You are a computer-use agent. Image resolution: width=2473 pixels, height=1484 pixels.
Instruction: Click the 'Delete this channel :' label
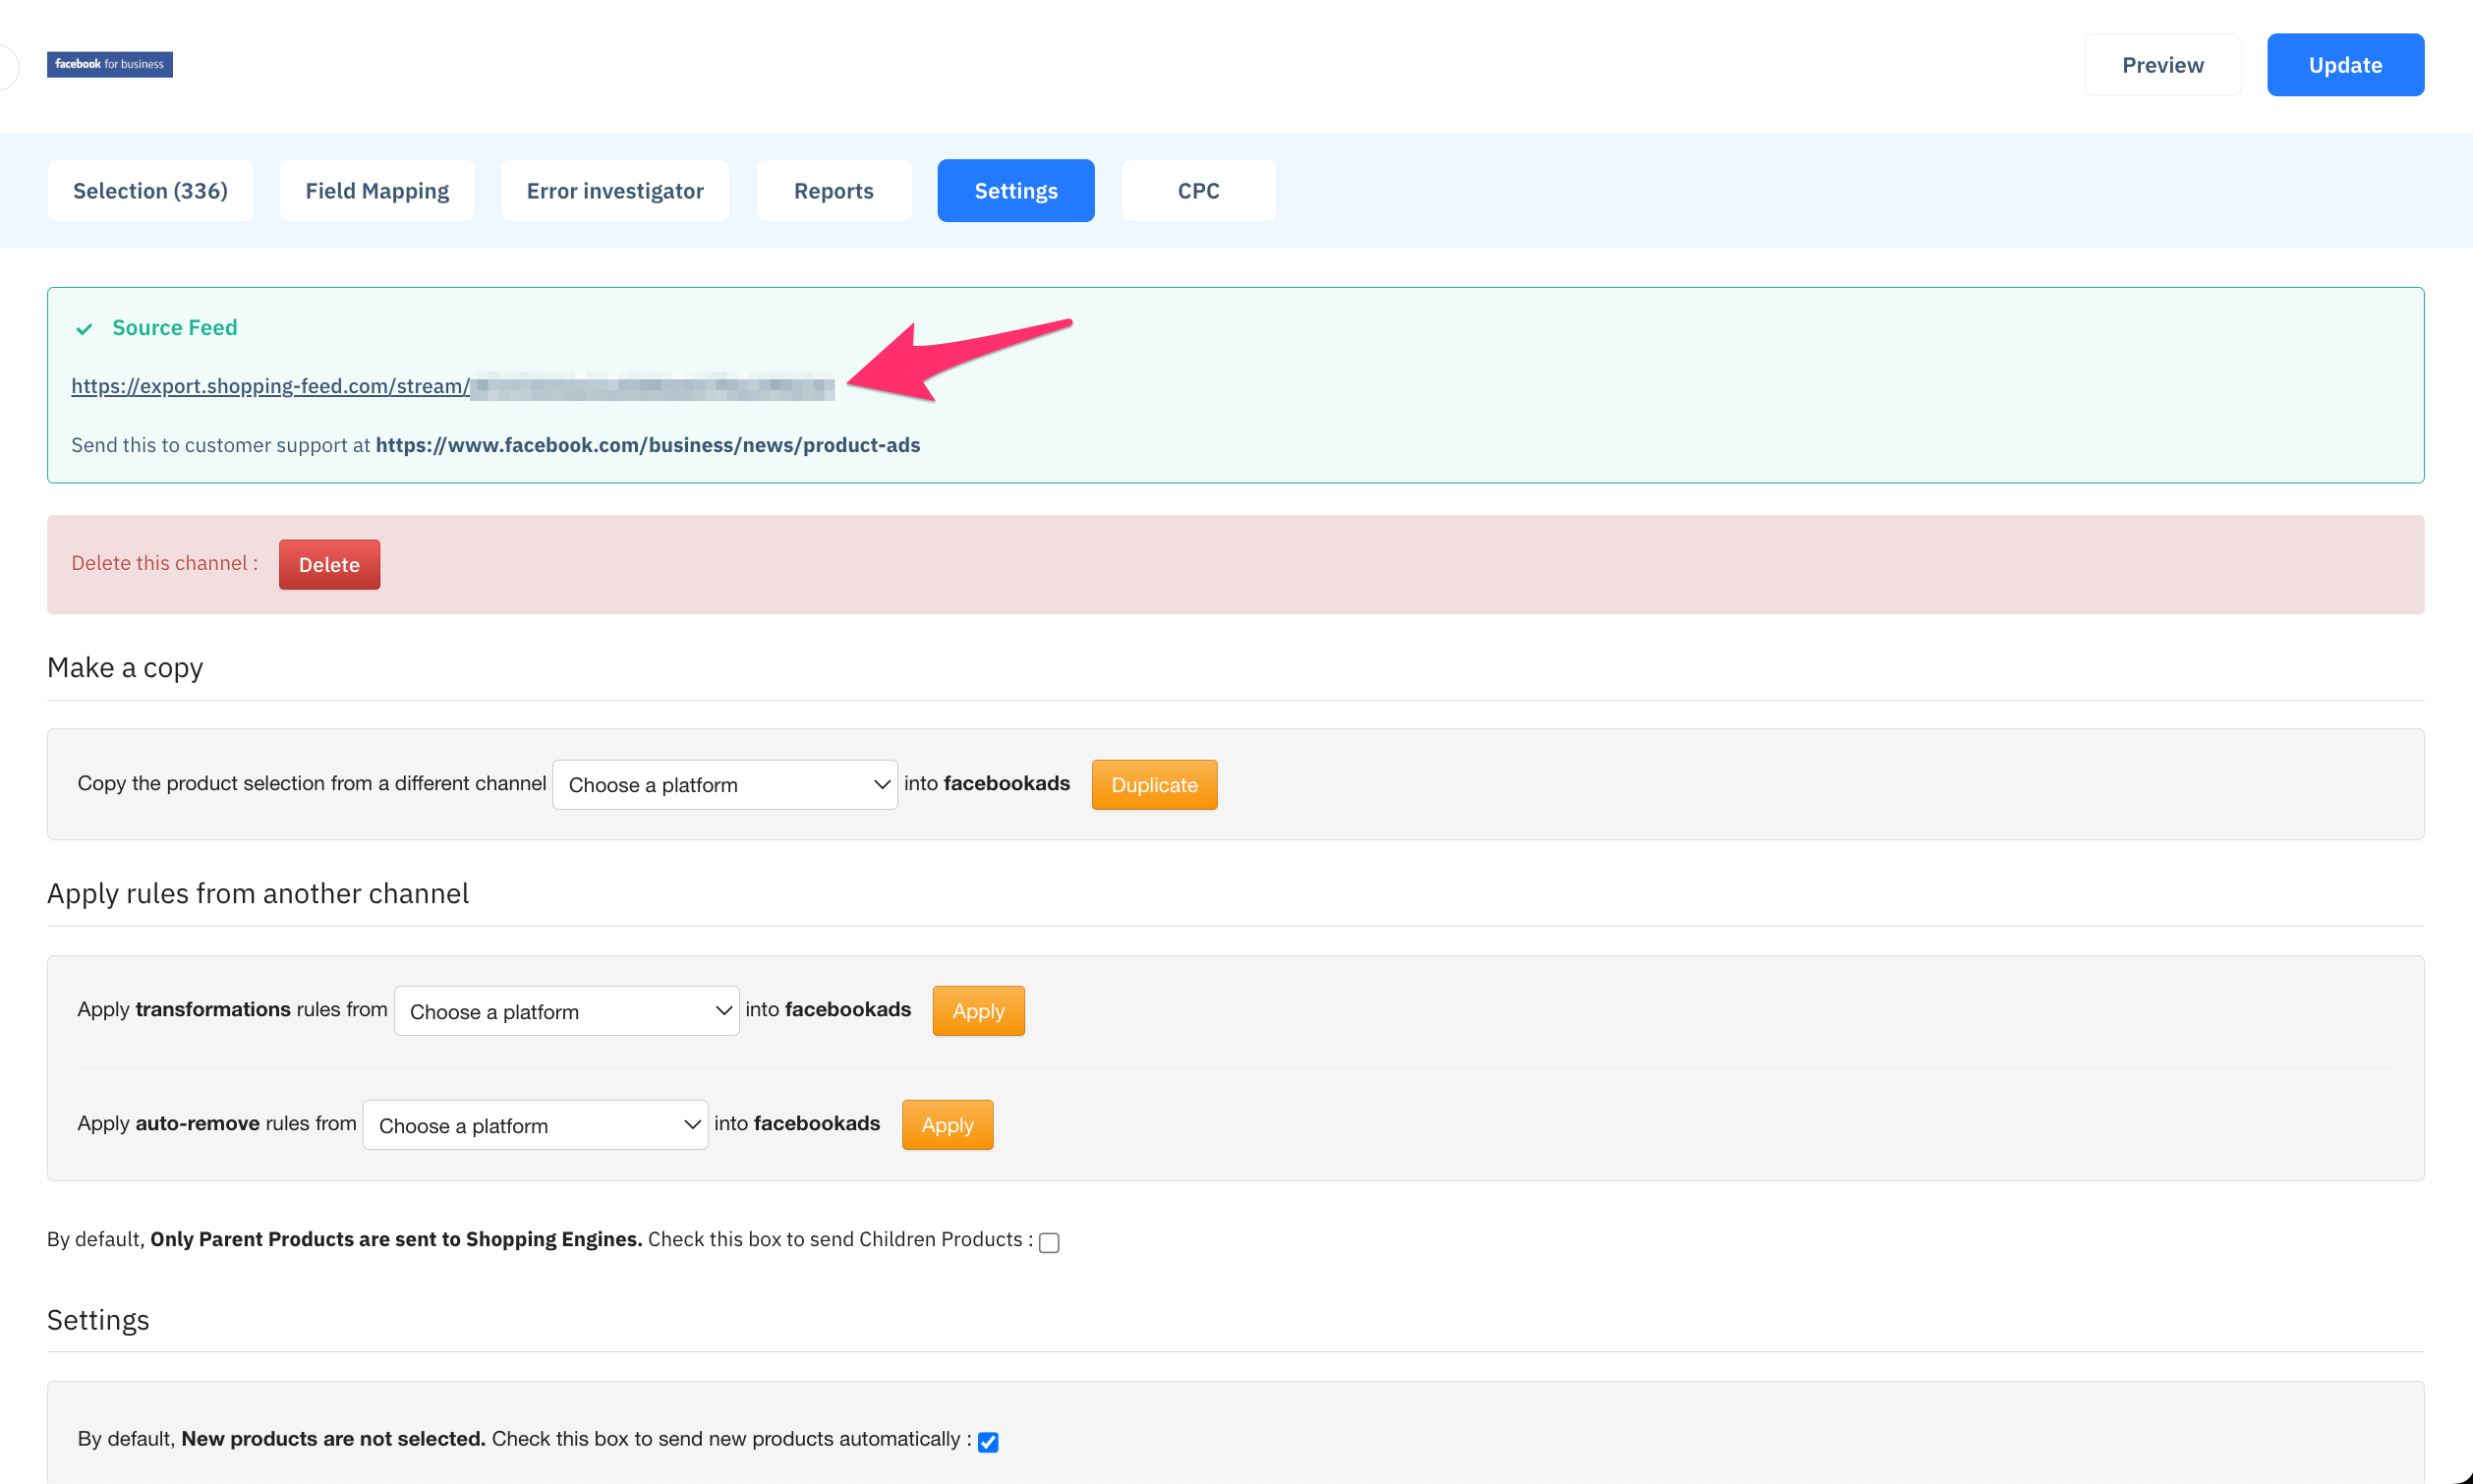[x=164, y=563]
